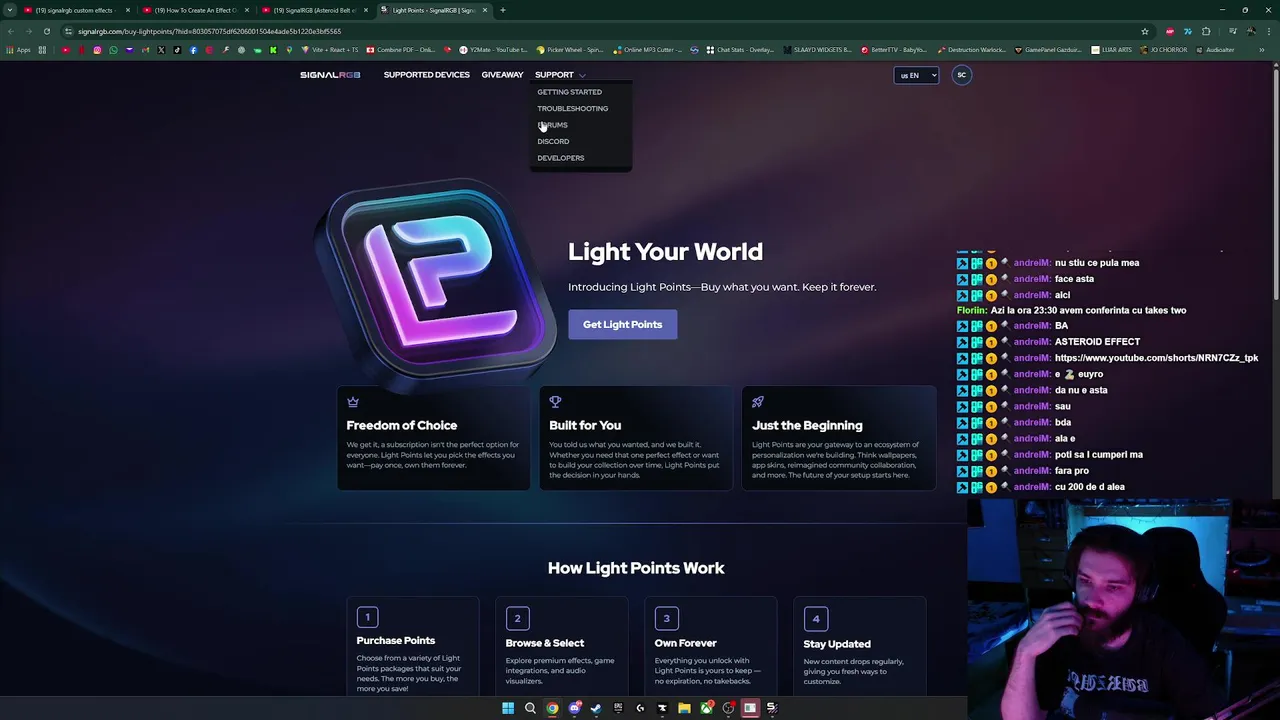Open Google Chrome from the taskbar
1280x720 pixels.
click(x=552, y=708)
